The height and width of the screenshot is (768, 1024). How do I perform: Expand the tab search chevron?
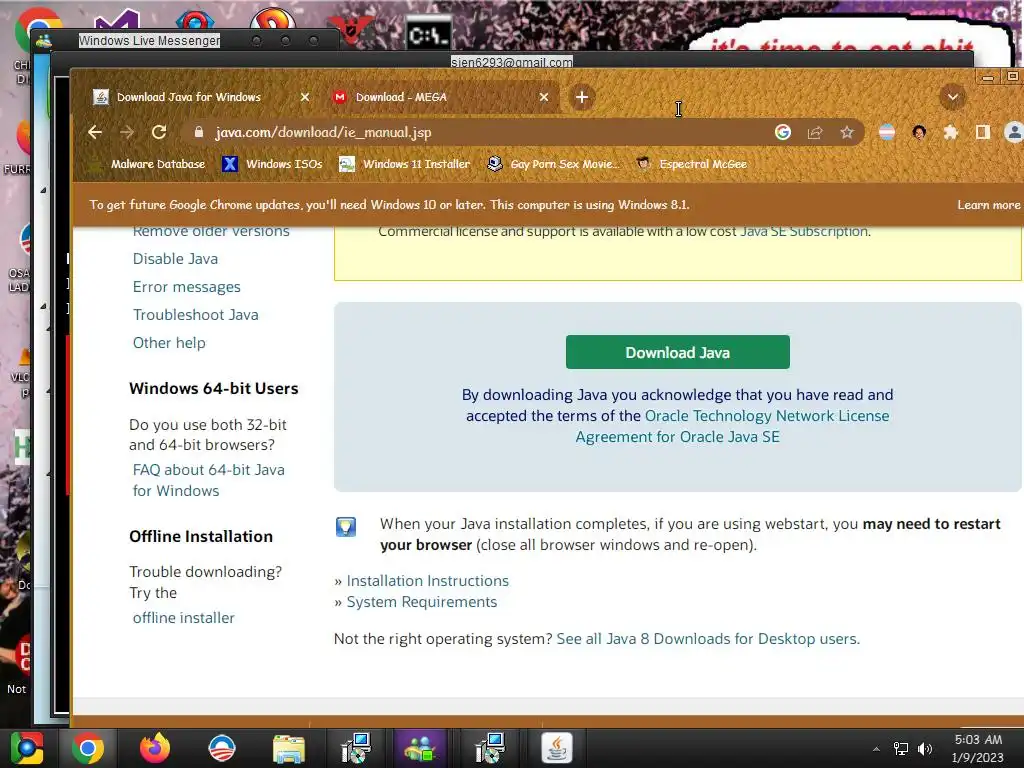953,97
